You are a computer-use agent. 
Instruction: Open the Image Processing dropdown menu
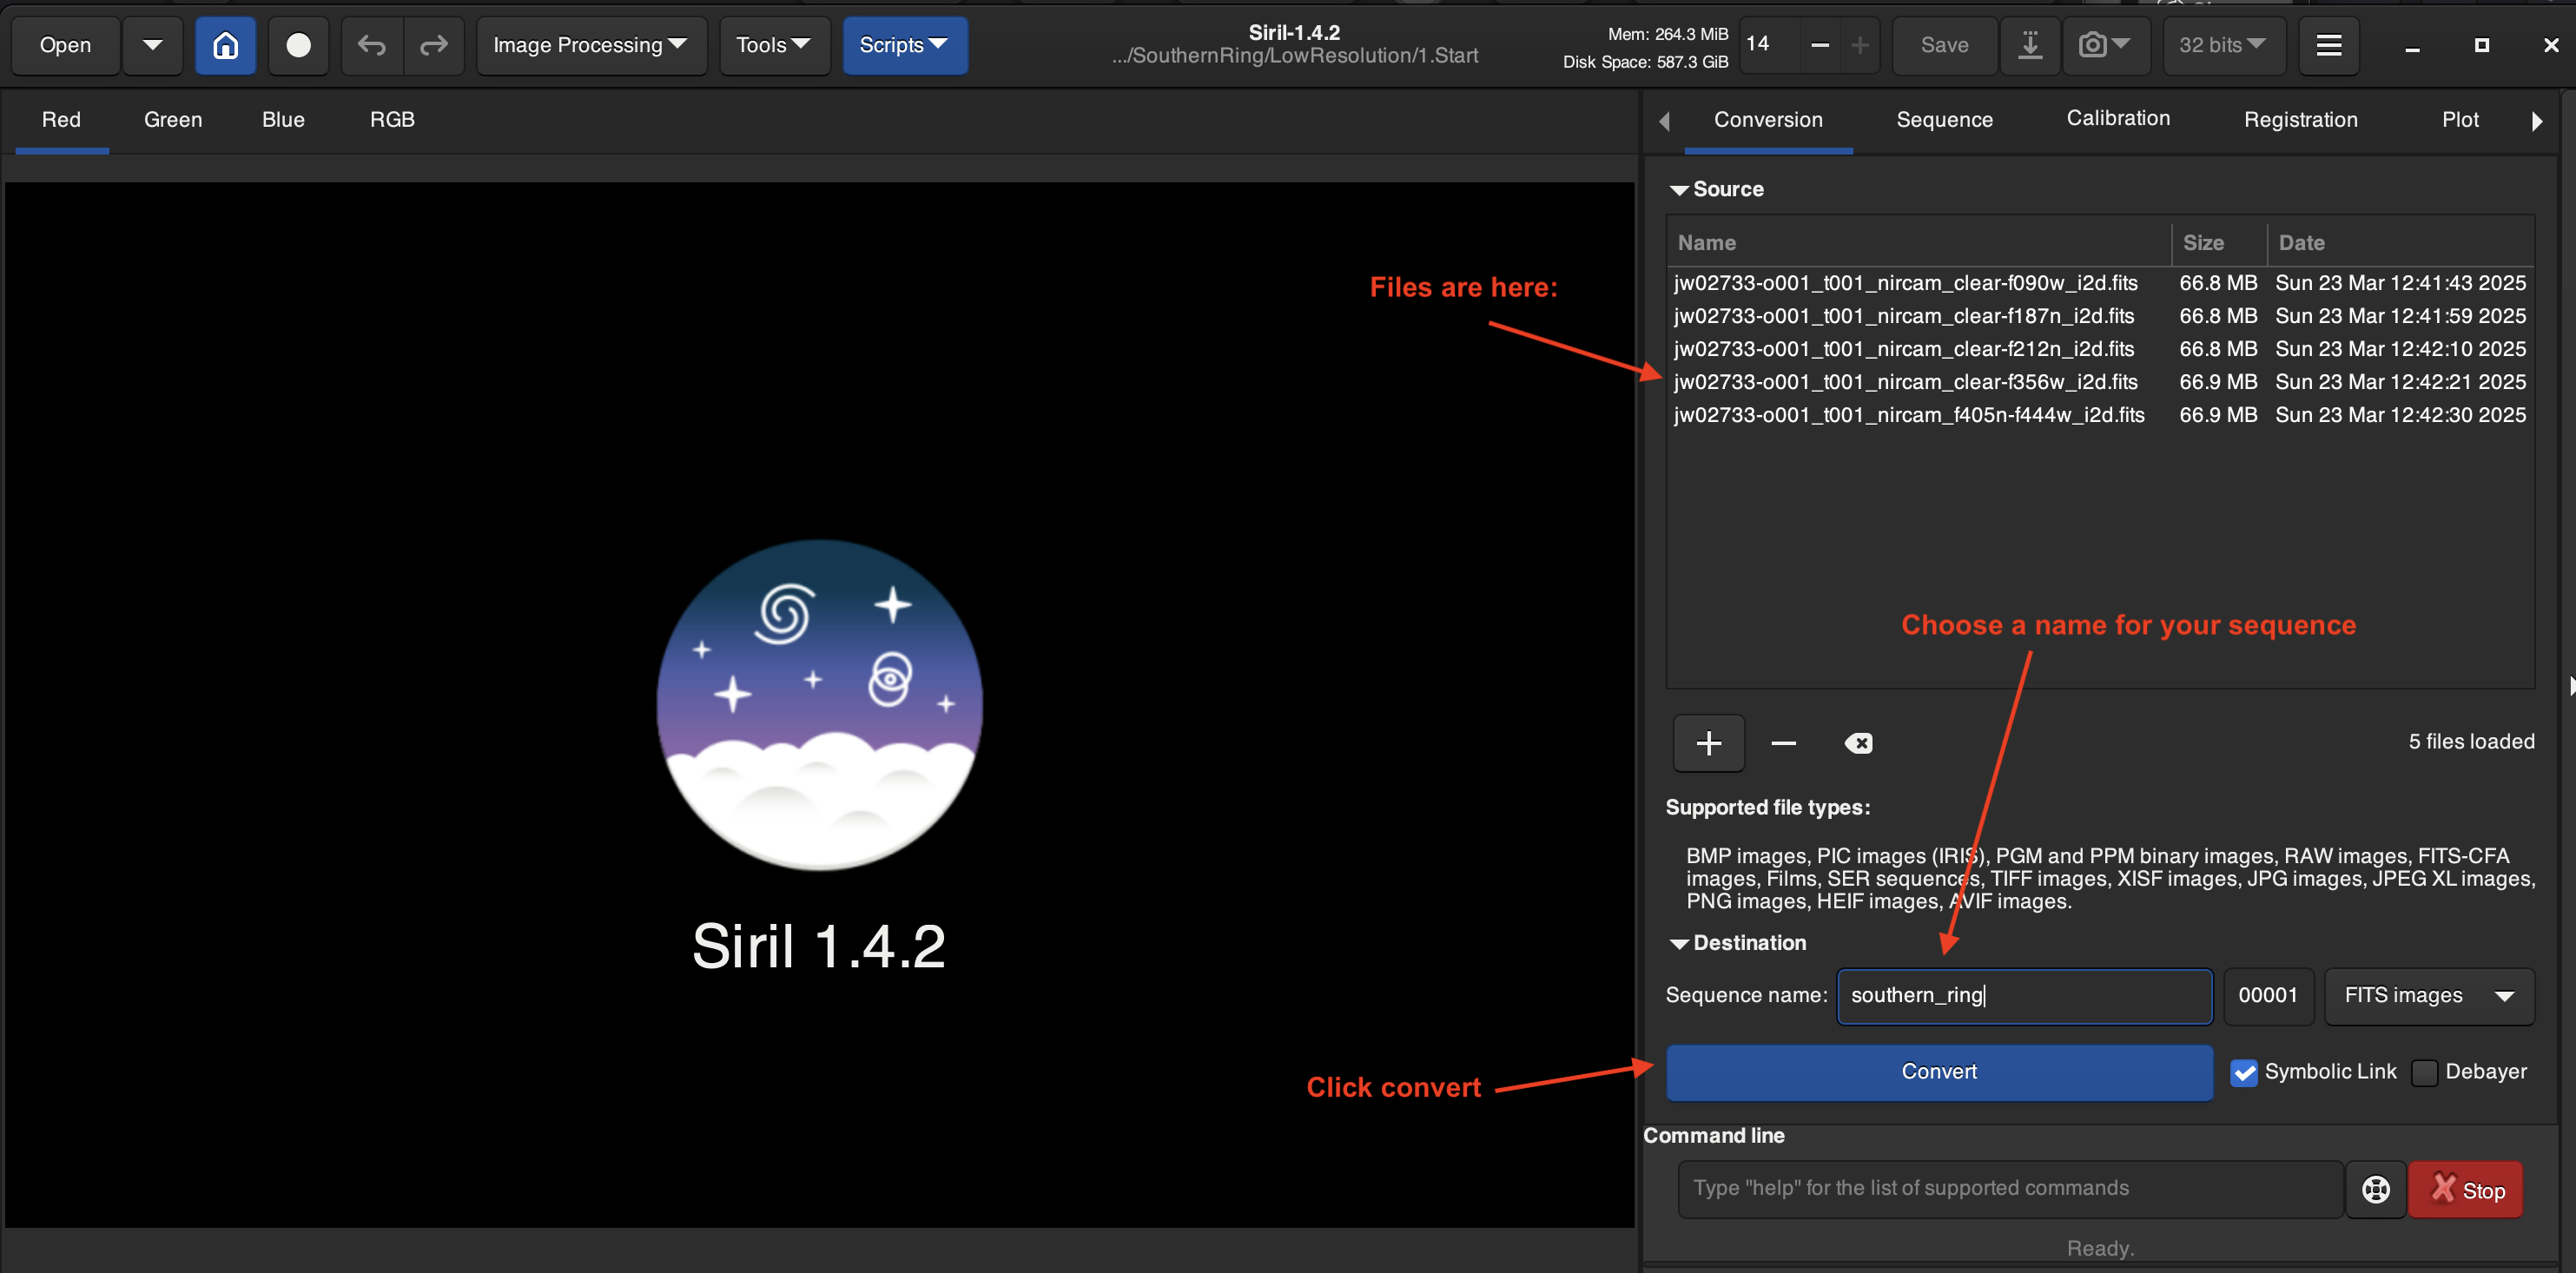(x=590, y=45)
